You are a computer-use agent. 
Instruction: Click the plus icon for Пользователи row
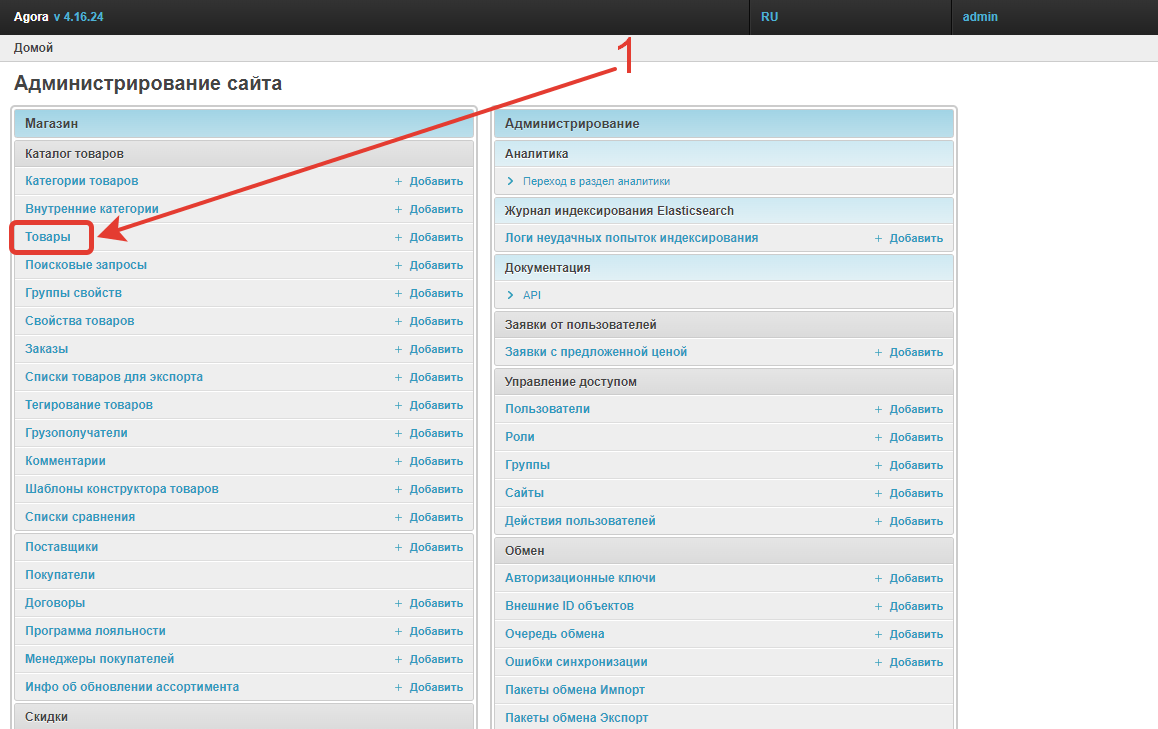click(878, 410)
